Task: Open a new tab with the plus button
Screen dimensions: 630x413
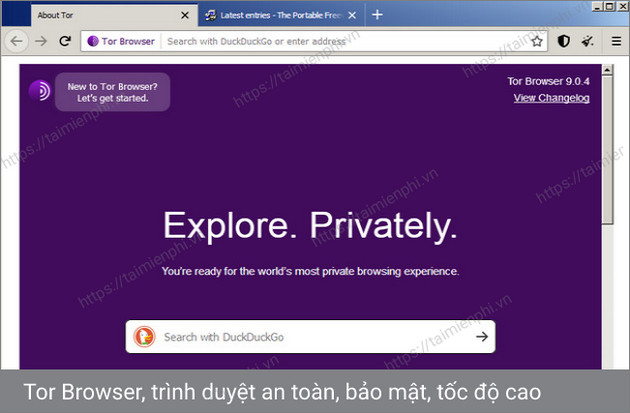Action: (377, 15)
